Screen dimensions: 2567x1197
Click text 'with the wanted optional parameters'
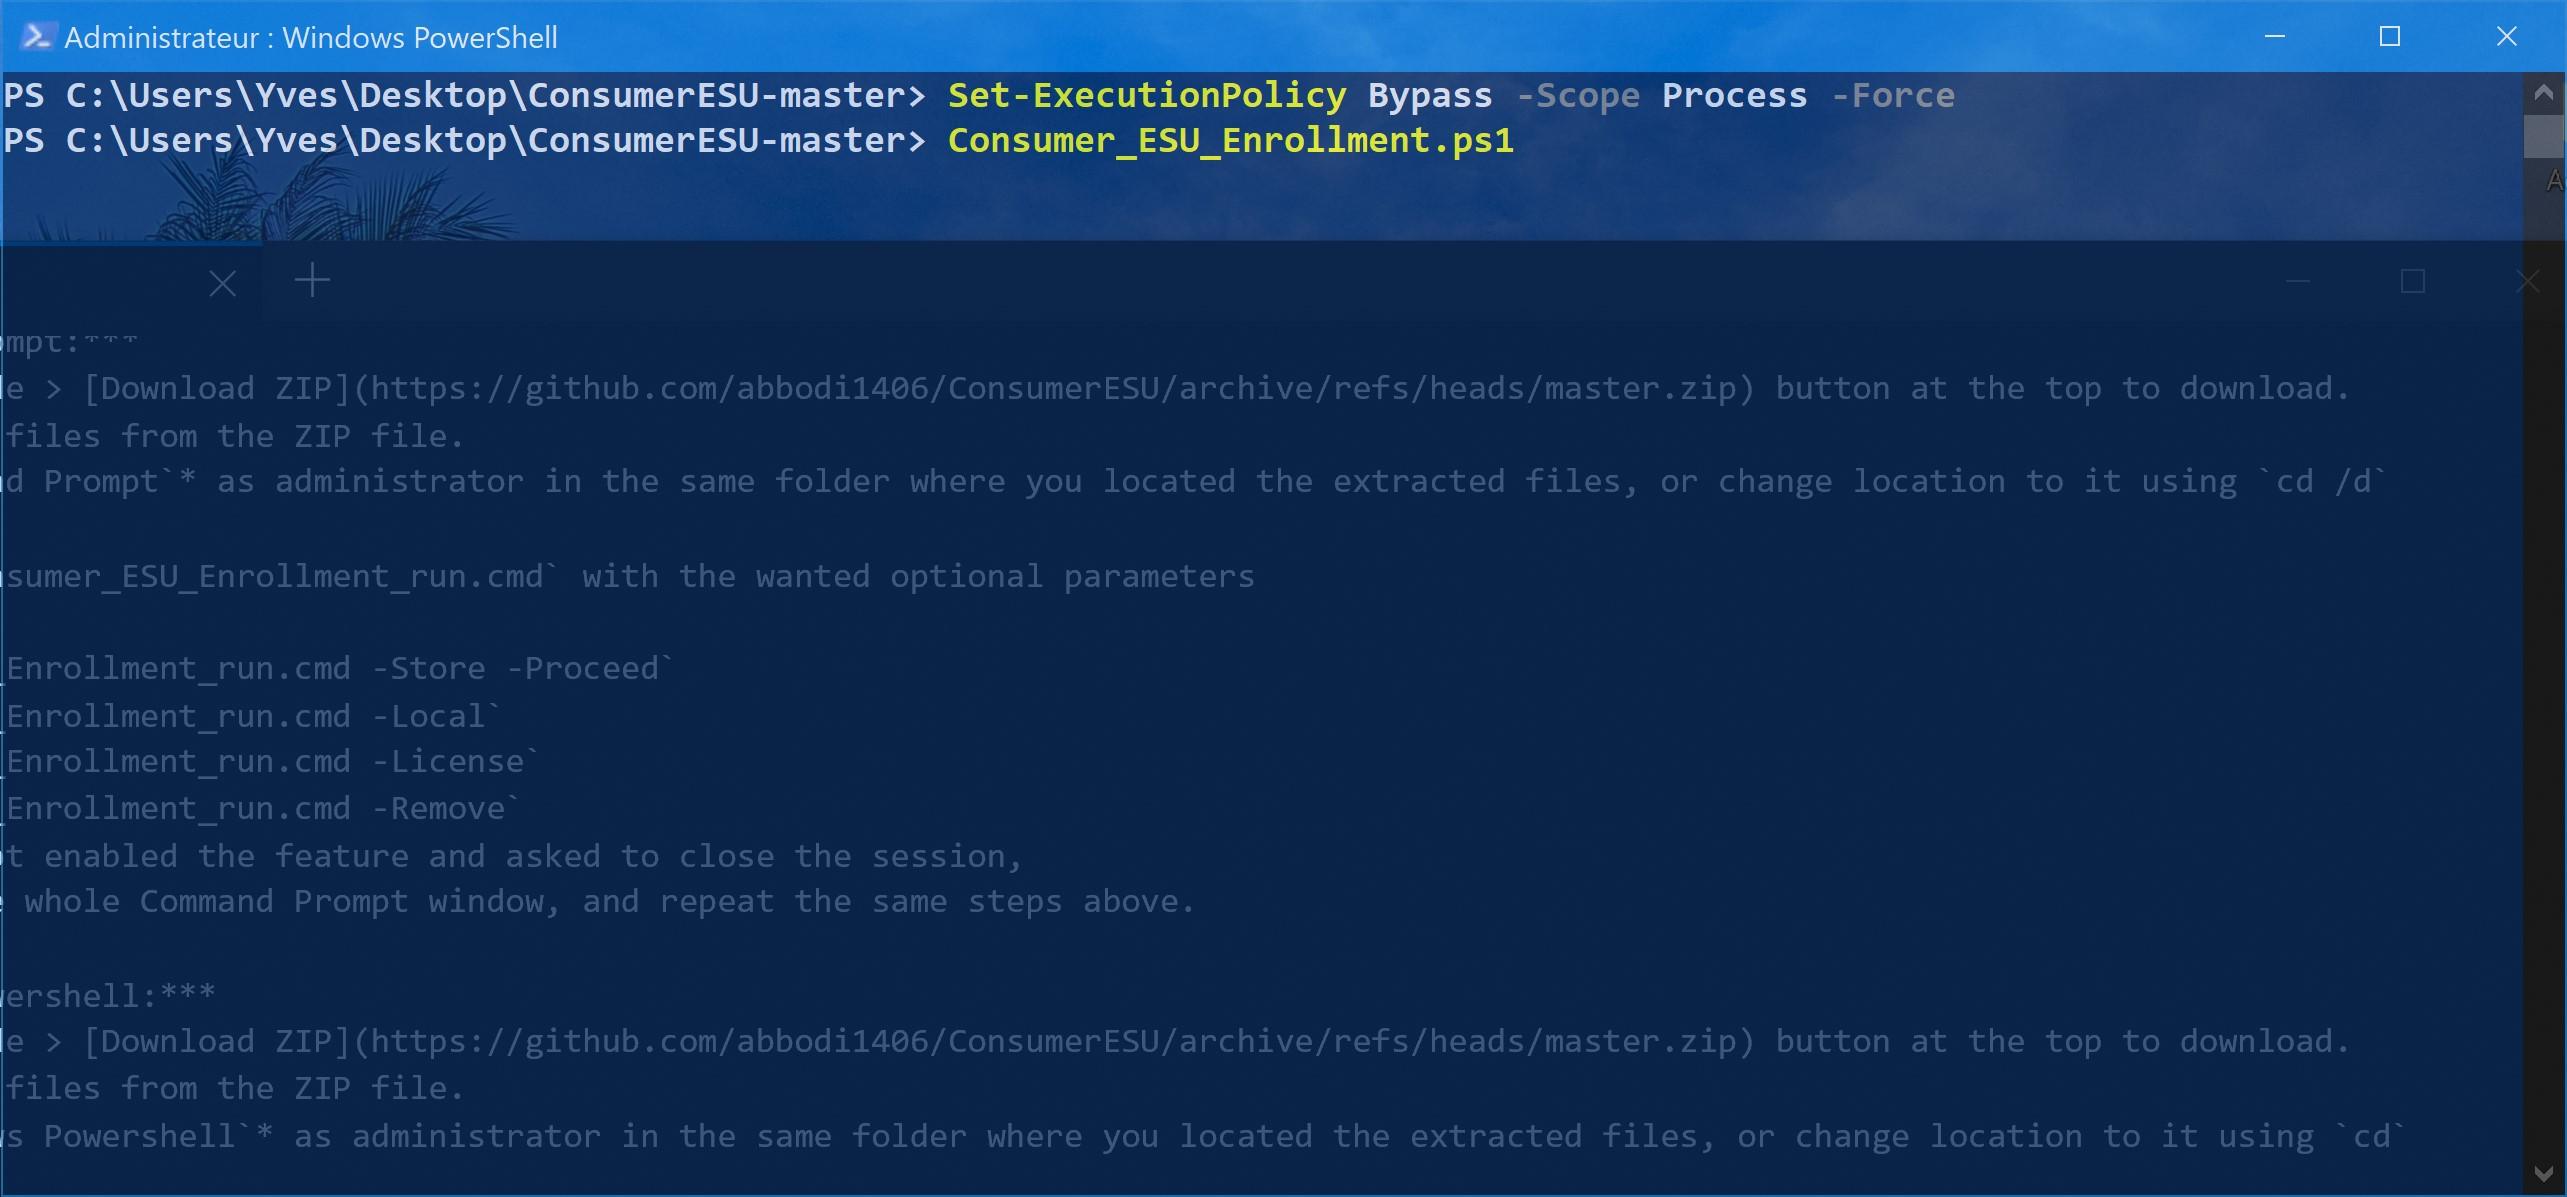click(918, 577)
